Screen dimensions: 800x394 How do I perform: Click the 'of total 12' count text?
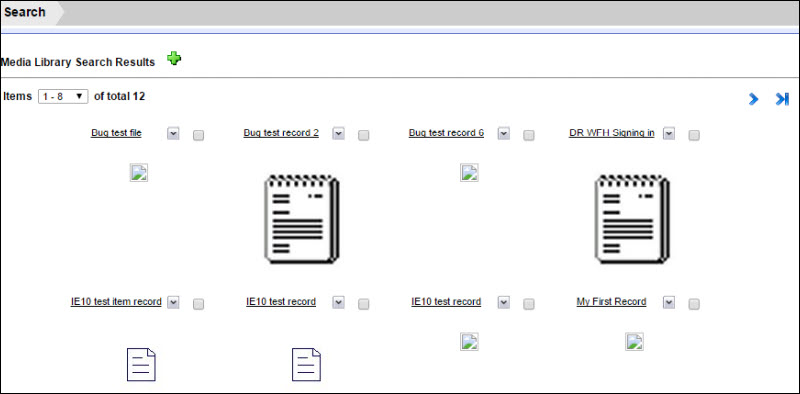click(x=119, y=96)
